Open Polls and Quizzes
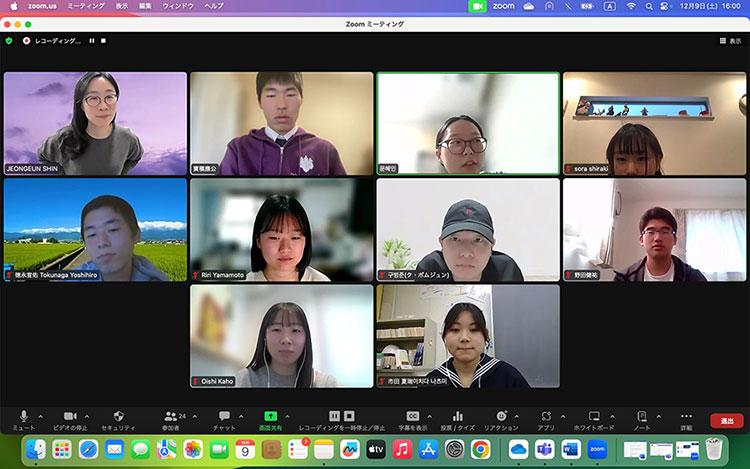Image resolution: width=750 pixels, height=469 pixels. tap(458, 416)
